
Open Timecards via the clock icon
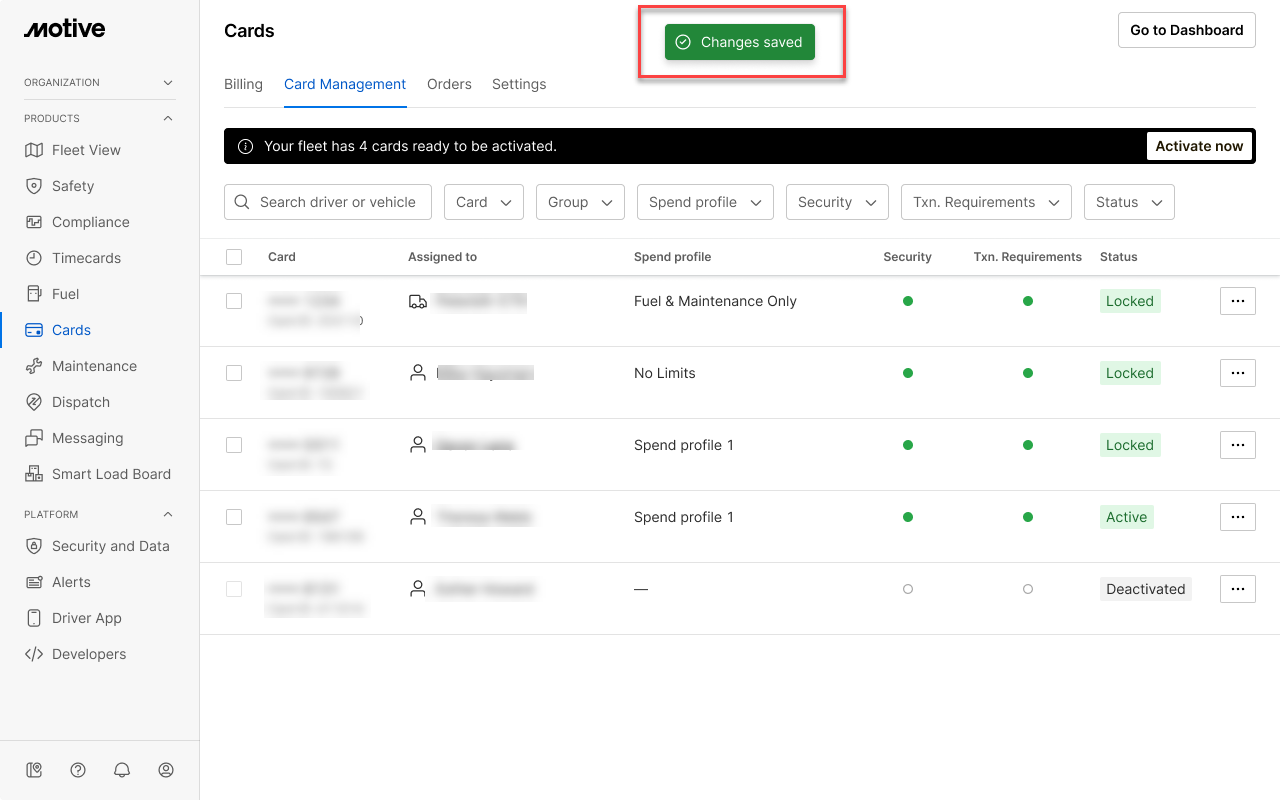(34, 258)
